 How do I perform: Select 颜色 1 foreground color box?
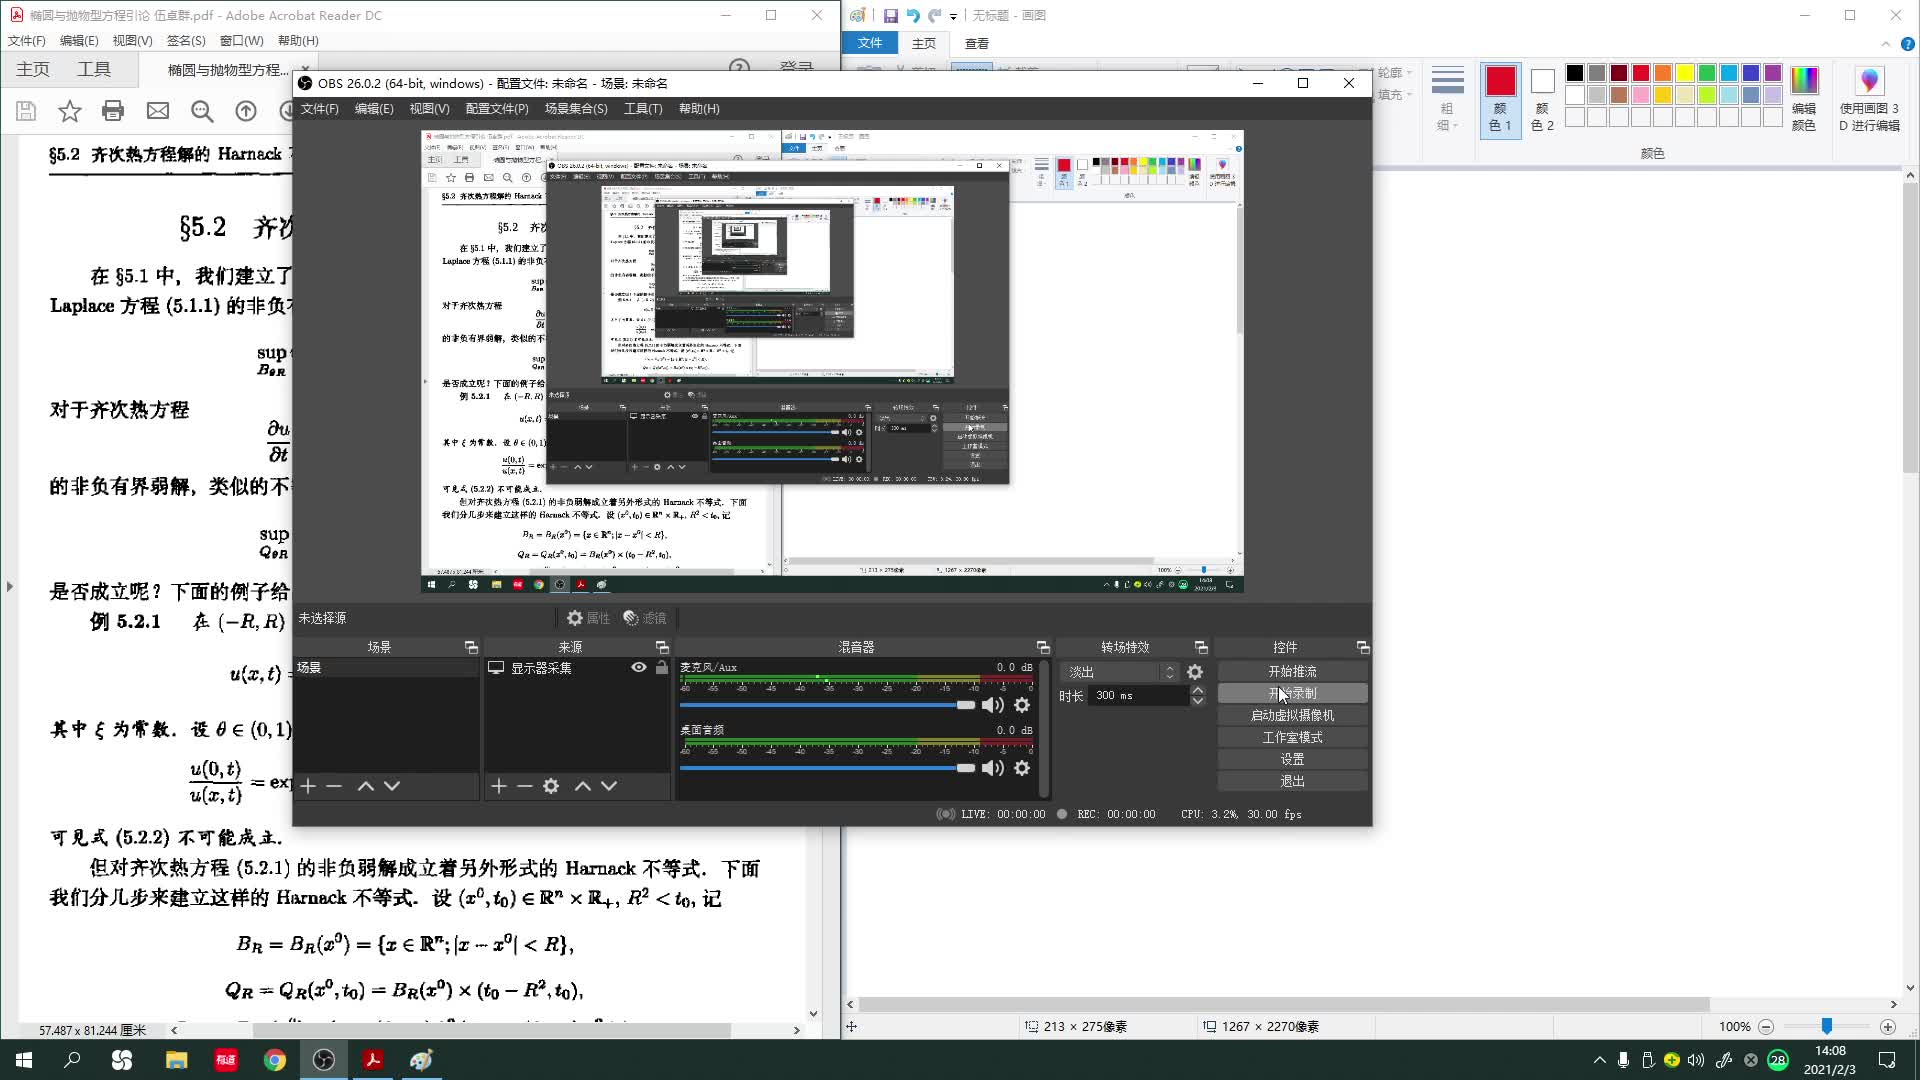pyautogui.click(x=1500, y=99)
